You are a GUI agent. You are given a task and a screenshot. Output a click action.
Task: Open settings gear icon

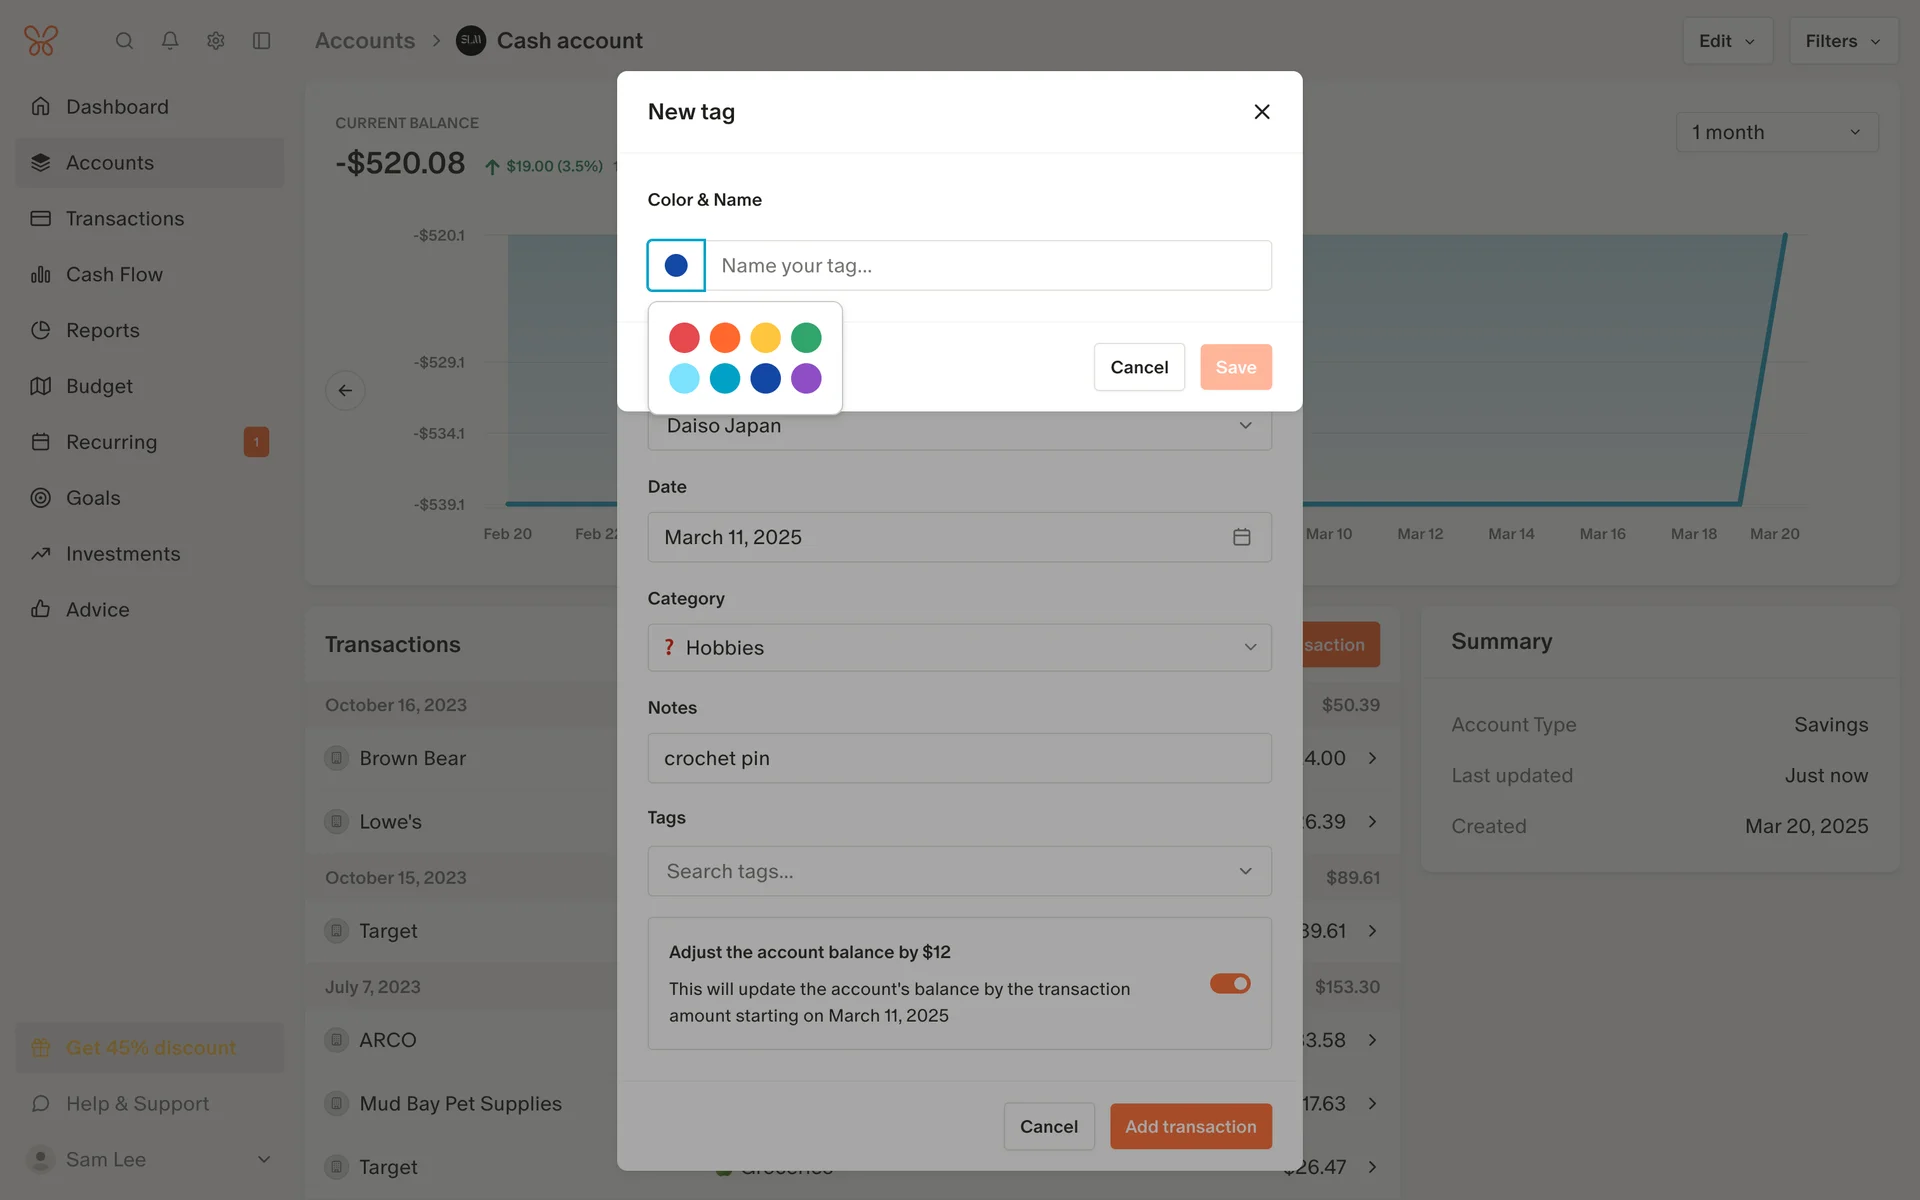(x=216, y=41)
